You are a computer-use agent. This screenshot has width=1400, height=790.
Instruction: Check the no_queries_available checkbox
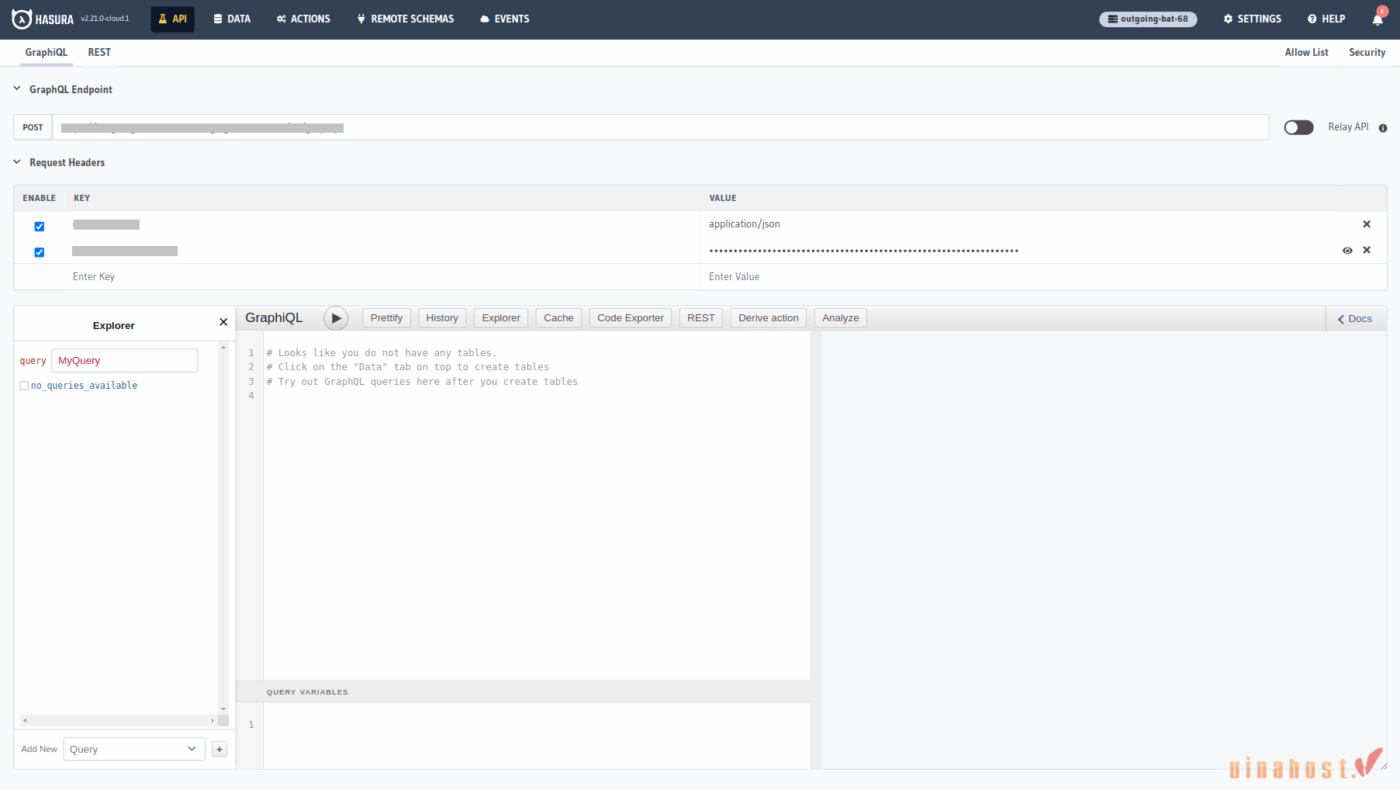pos(24,385)
